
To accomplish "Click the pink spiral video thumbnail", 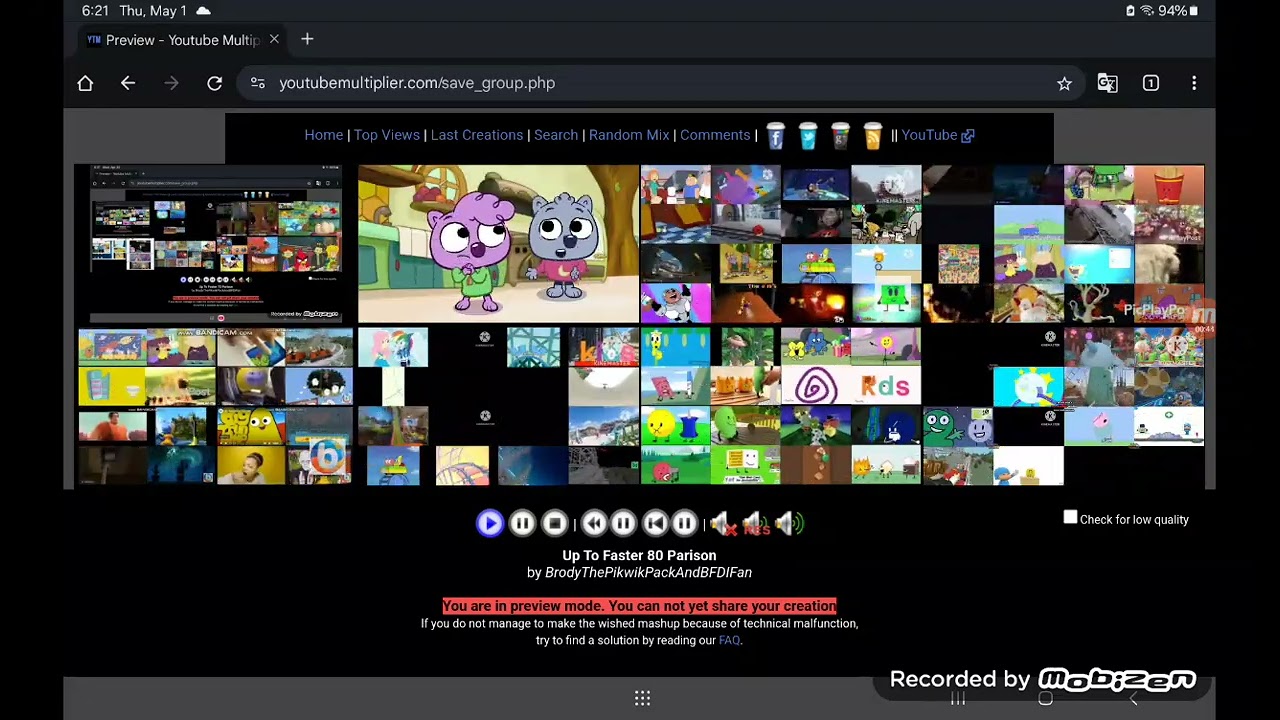I will [x=815, y=385].
